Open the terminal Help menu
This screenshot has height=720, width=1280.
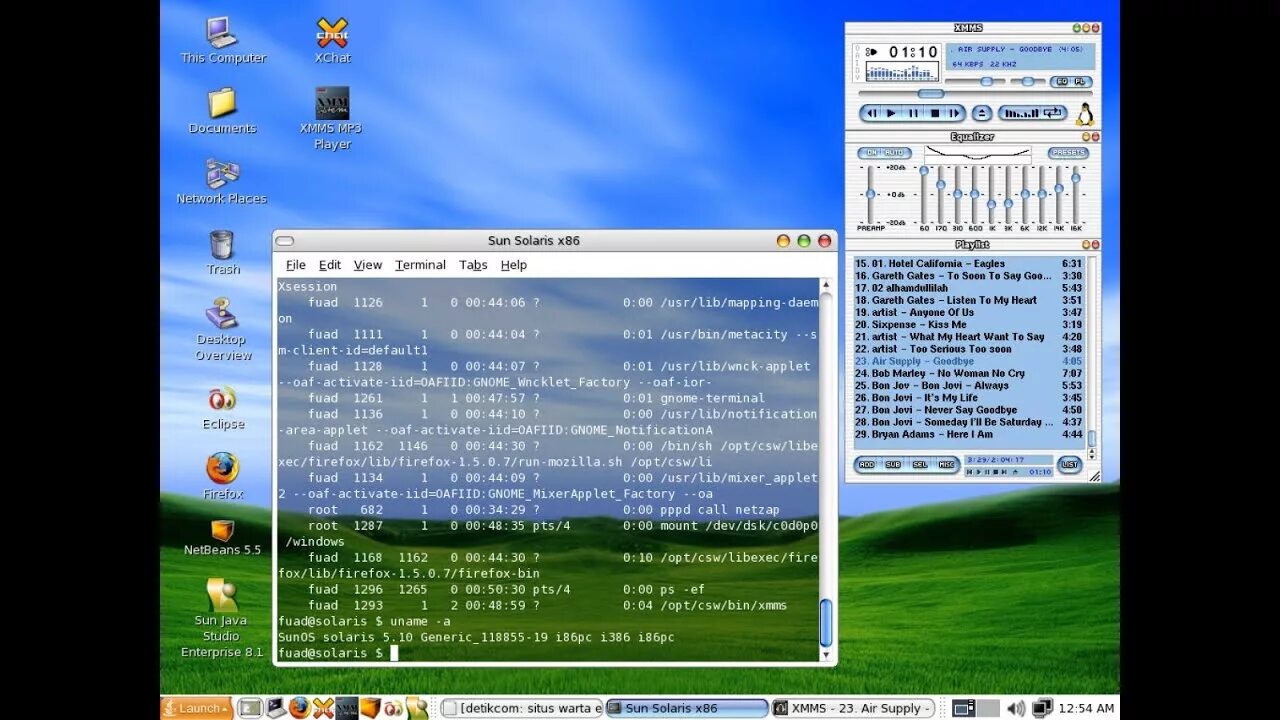coord(514,265)
